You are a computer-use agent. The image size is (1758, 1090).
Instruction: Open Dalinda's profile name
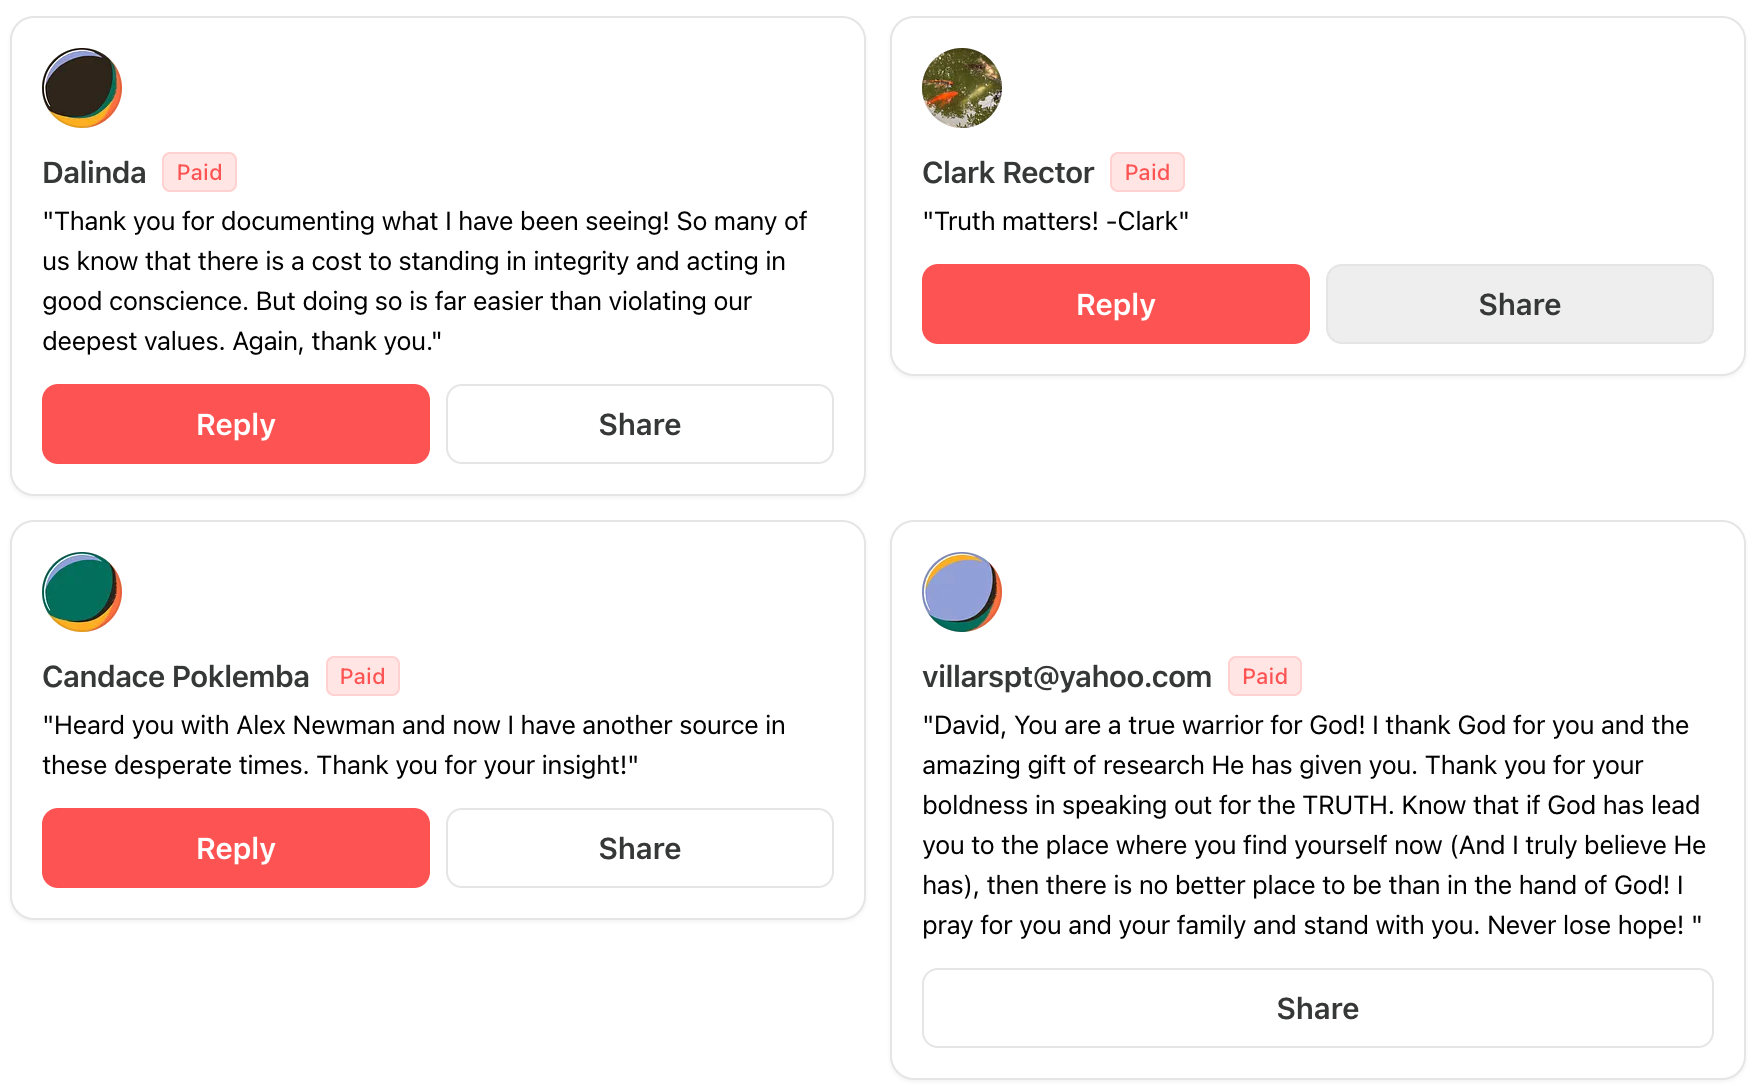pyautogui.click(x=94, y=173)
